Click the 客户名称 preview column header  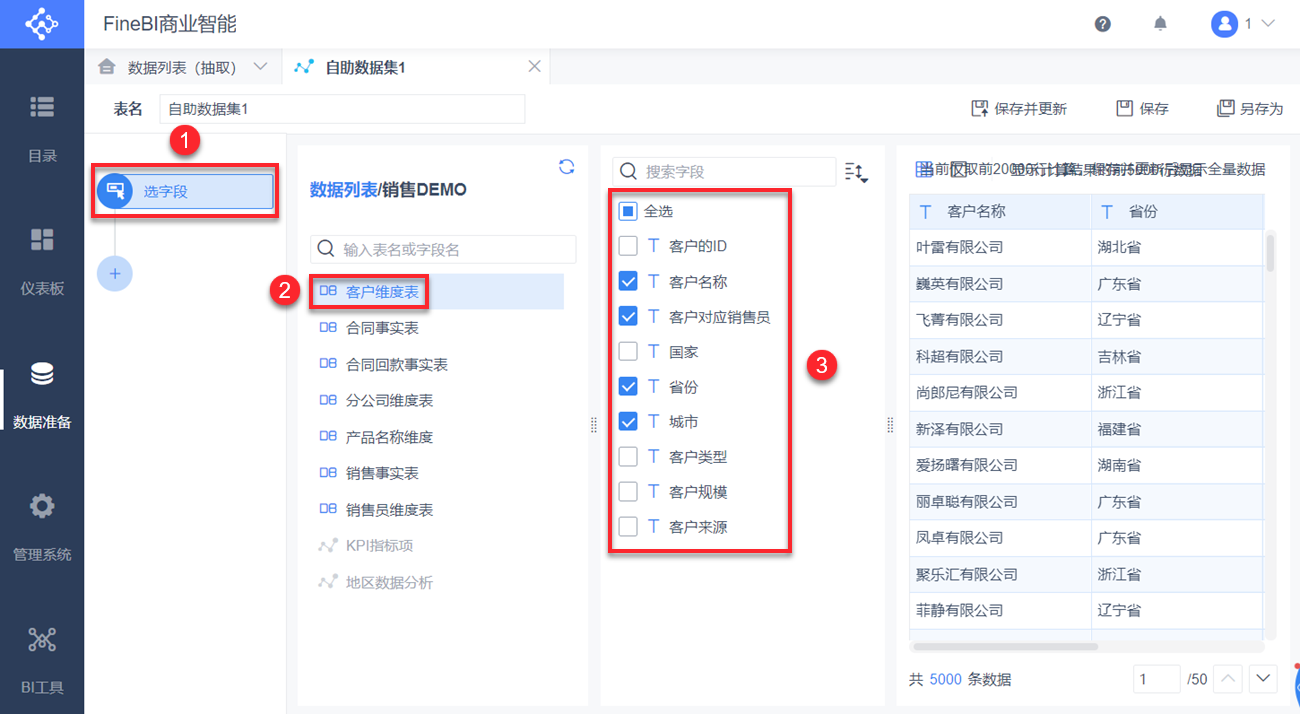pyautogui.click(x=1000, y=212)
